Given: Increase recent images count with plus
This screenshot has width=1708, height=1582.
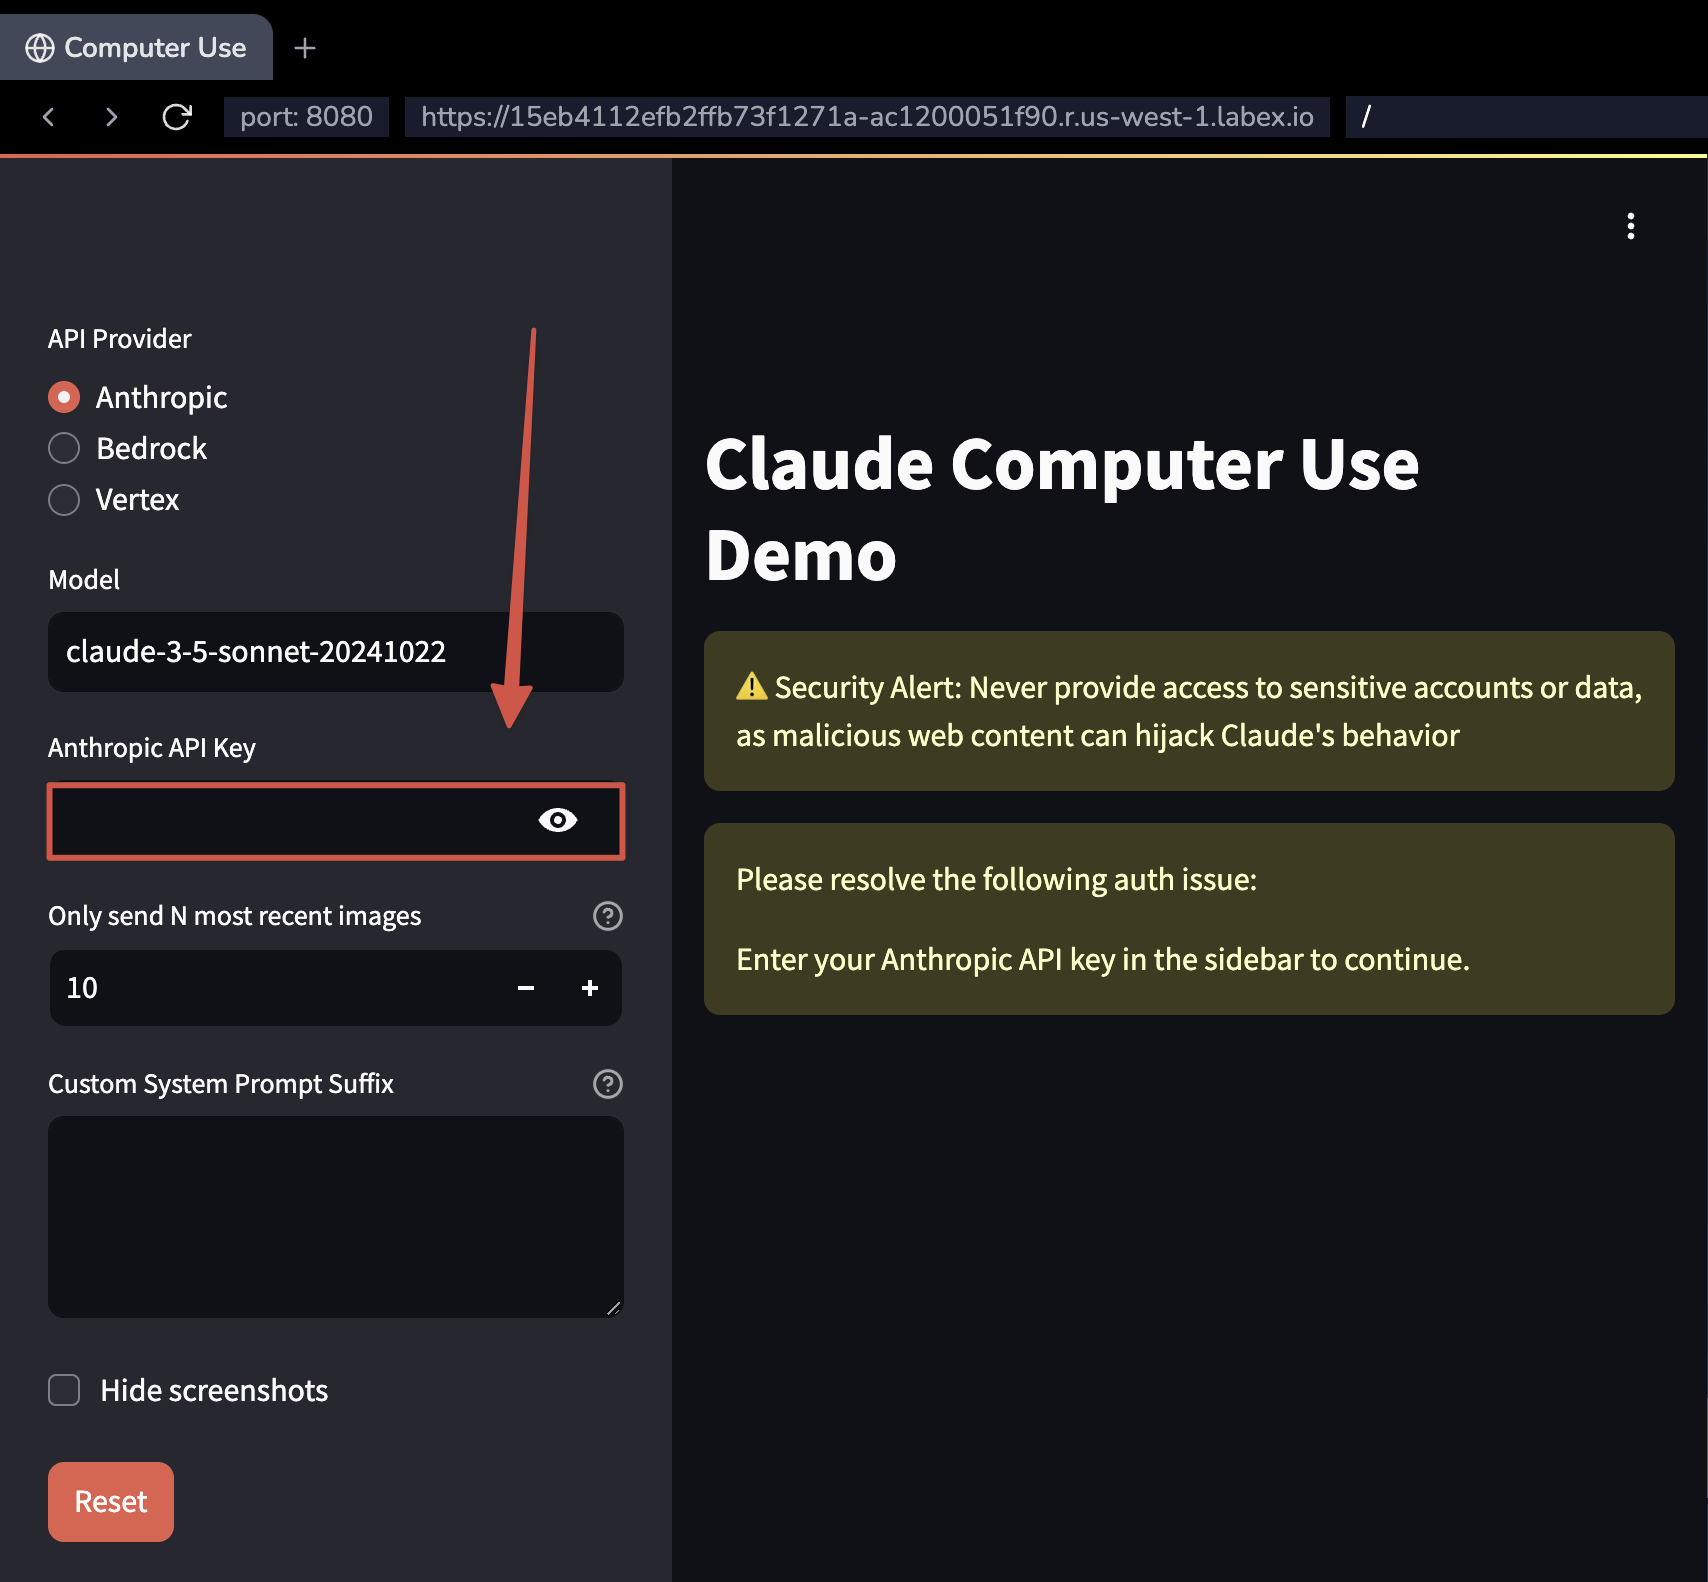Looking at the screenshot, I should [x=590, y=988].
